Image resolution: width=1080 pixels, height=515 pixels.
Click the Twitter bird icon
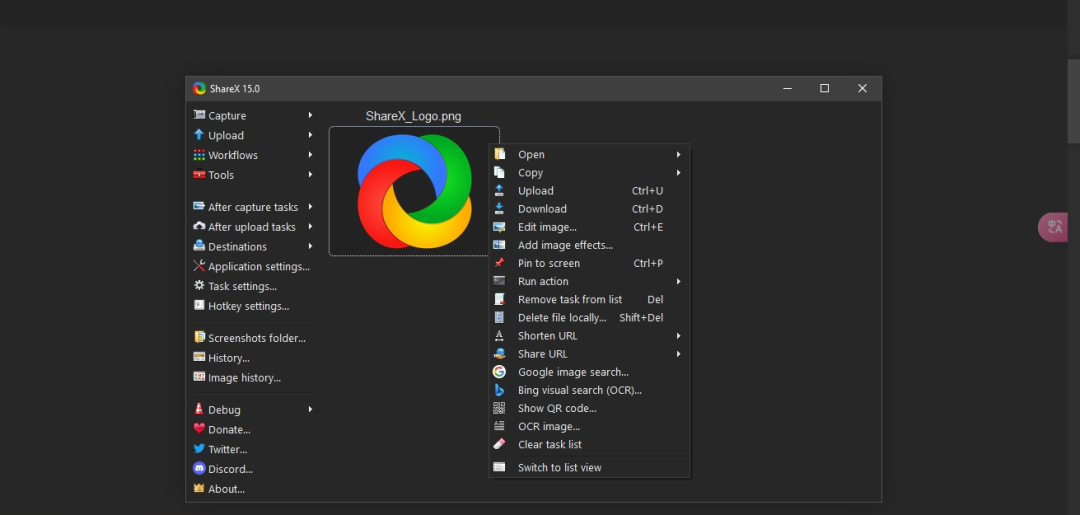199,448
